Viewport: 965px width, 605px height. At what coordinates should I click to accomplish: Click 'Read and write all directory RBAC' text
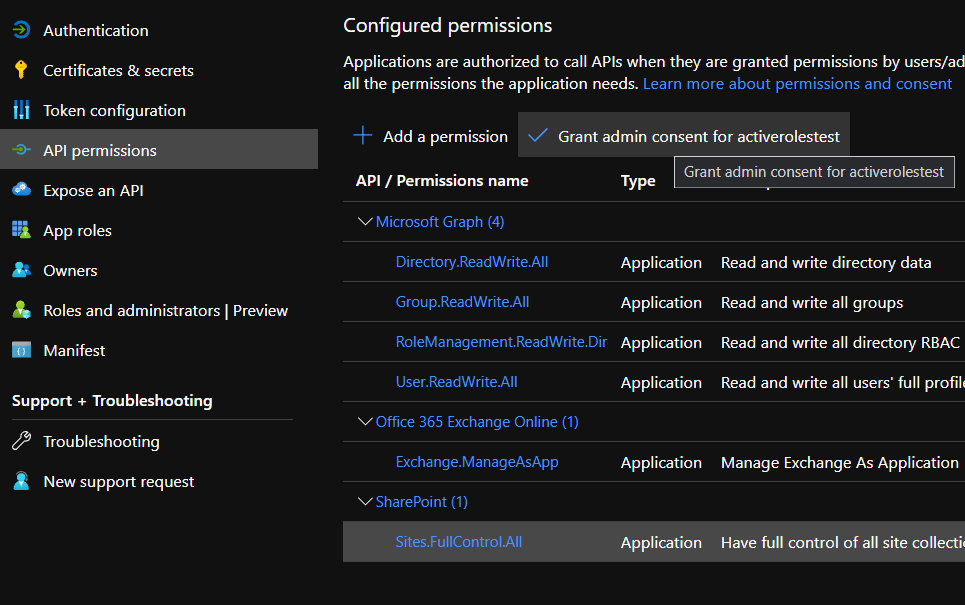pos(840,342)
